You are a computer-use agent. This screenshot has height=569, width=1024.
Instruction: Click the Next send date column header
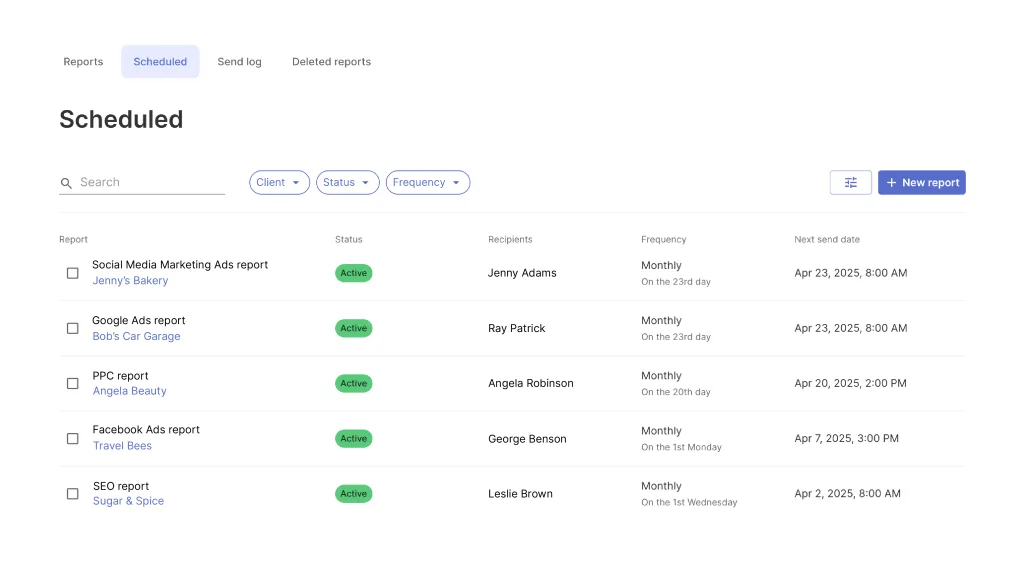(x=827, y=240)
